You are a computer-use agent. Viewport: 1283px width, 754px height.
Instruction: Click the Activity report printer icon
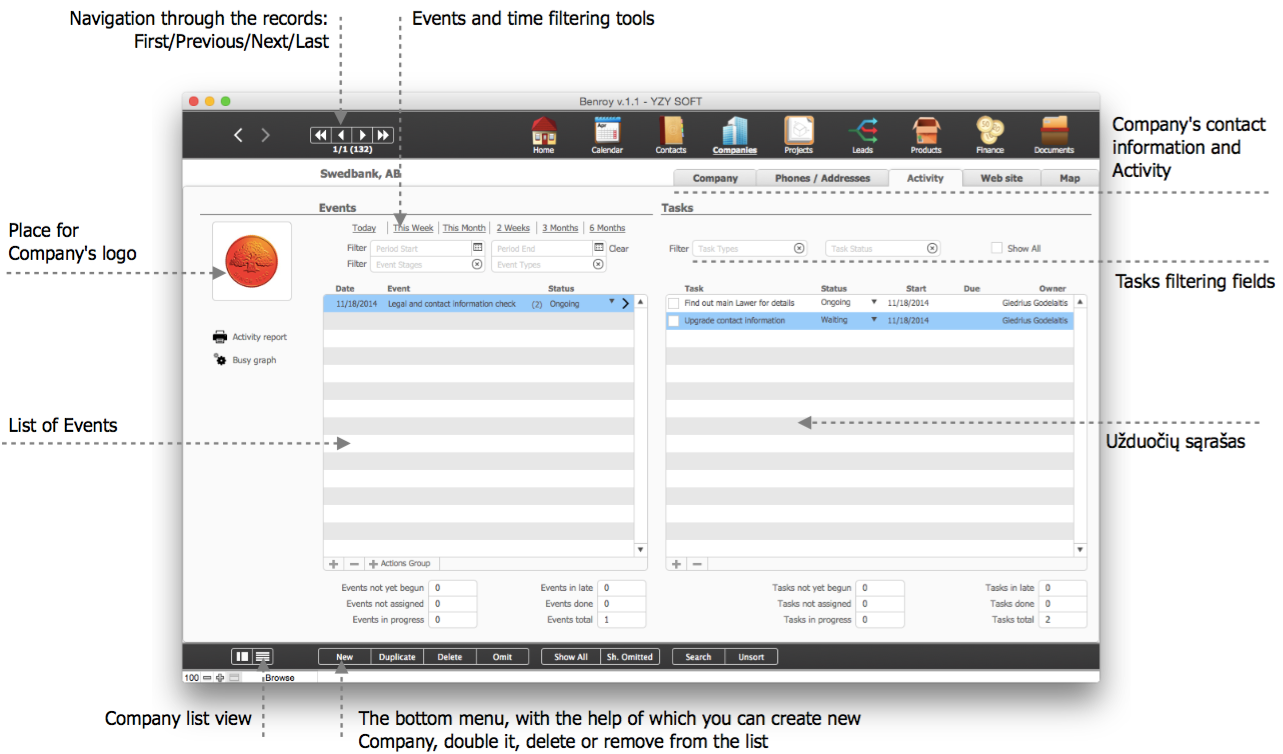220,337
